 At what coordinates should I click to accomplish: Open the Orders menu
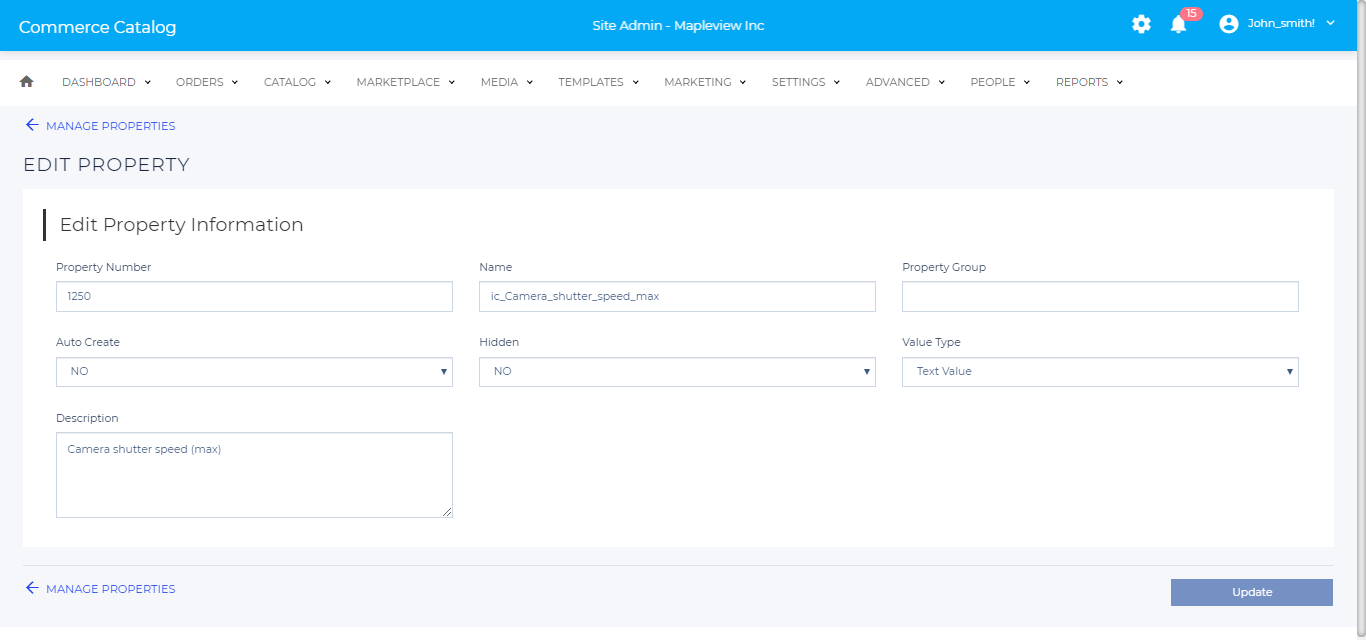tap(207, 82)
